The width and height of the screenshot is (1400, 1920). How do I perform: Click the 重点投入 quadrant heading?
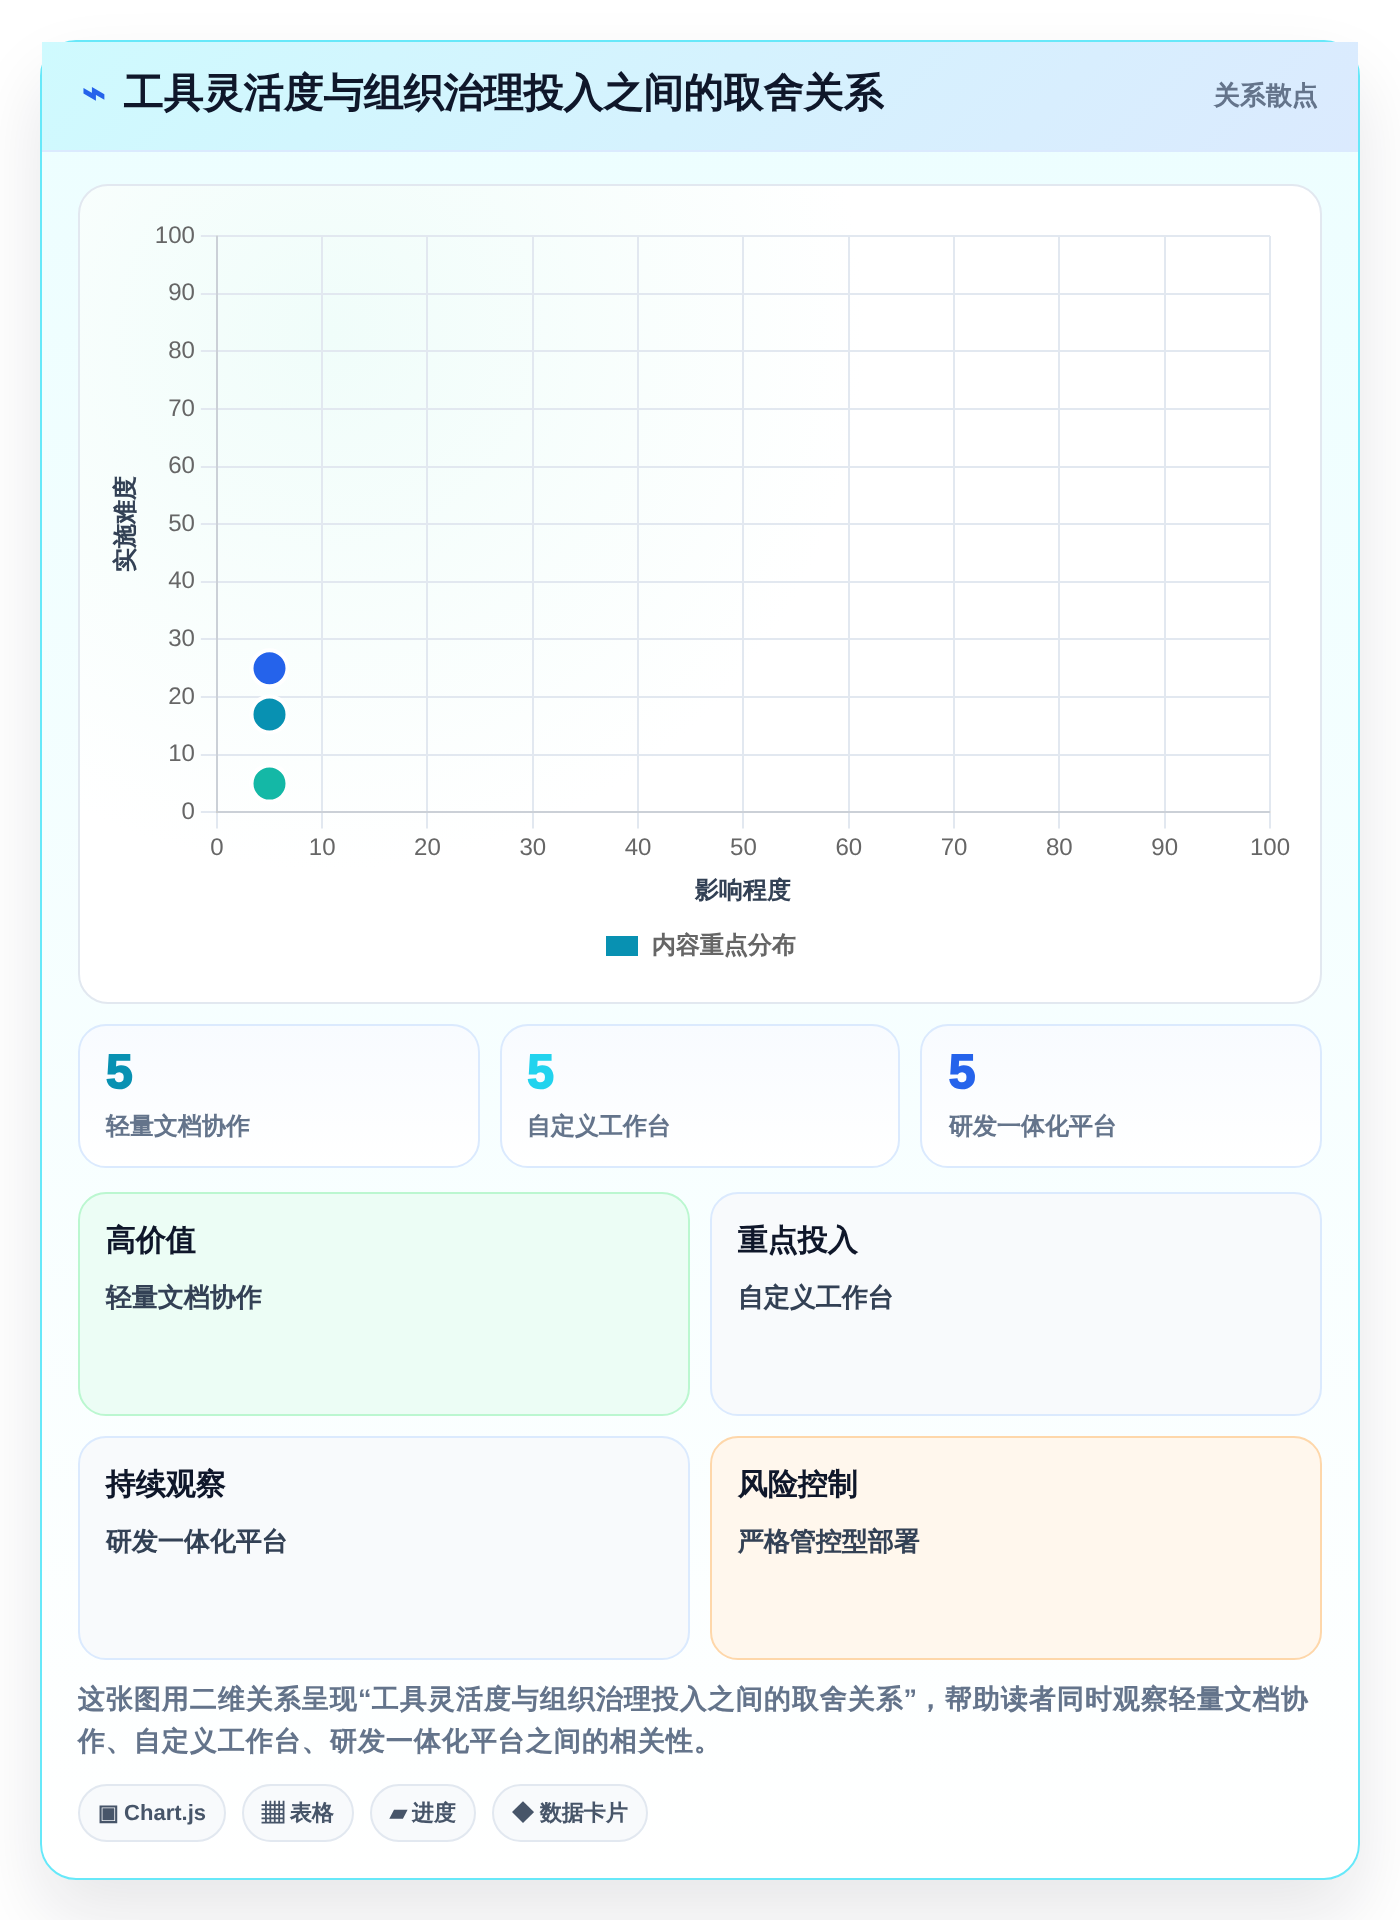[x=798, y=1240]
